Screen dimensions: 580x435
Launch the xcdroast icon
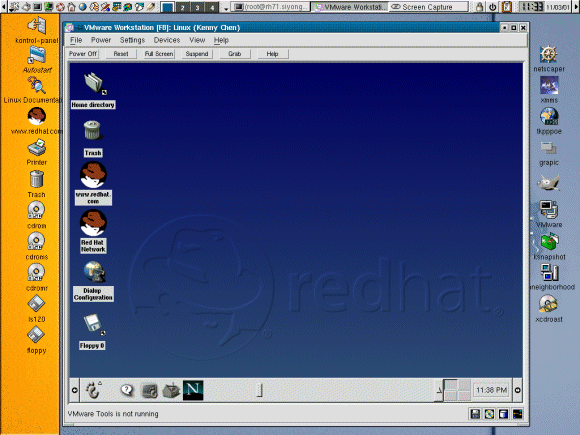(x=548, y=304)
